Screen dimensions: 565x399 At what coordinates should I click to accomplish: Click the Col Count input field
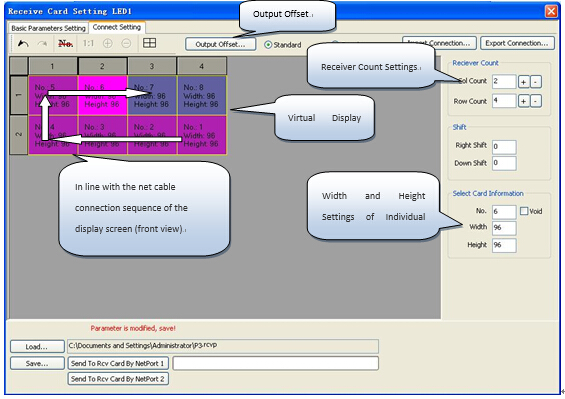(x=504, y=82)
